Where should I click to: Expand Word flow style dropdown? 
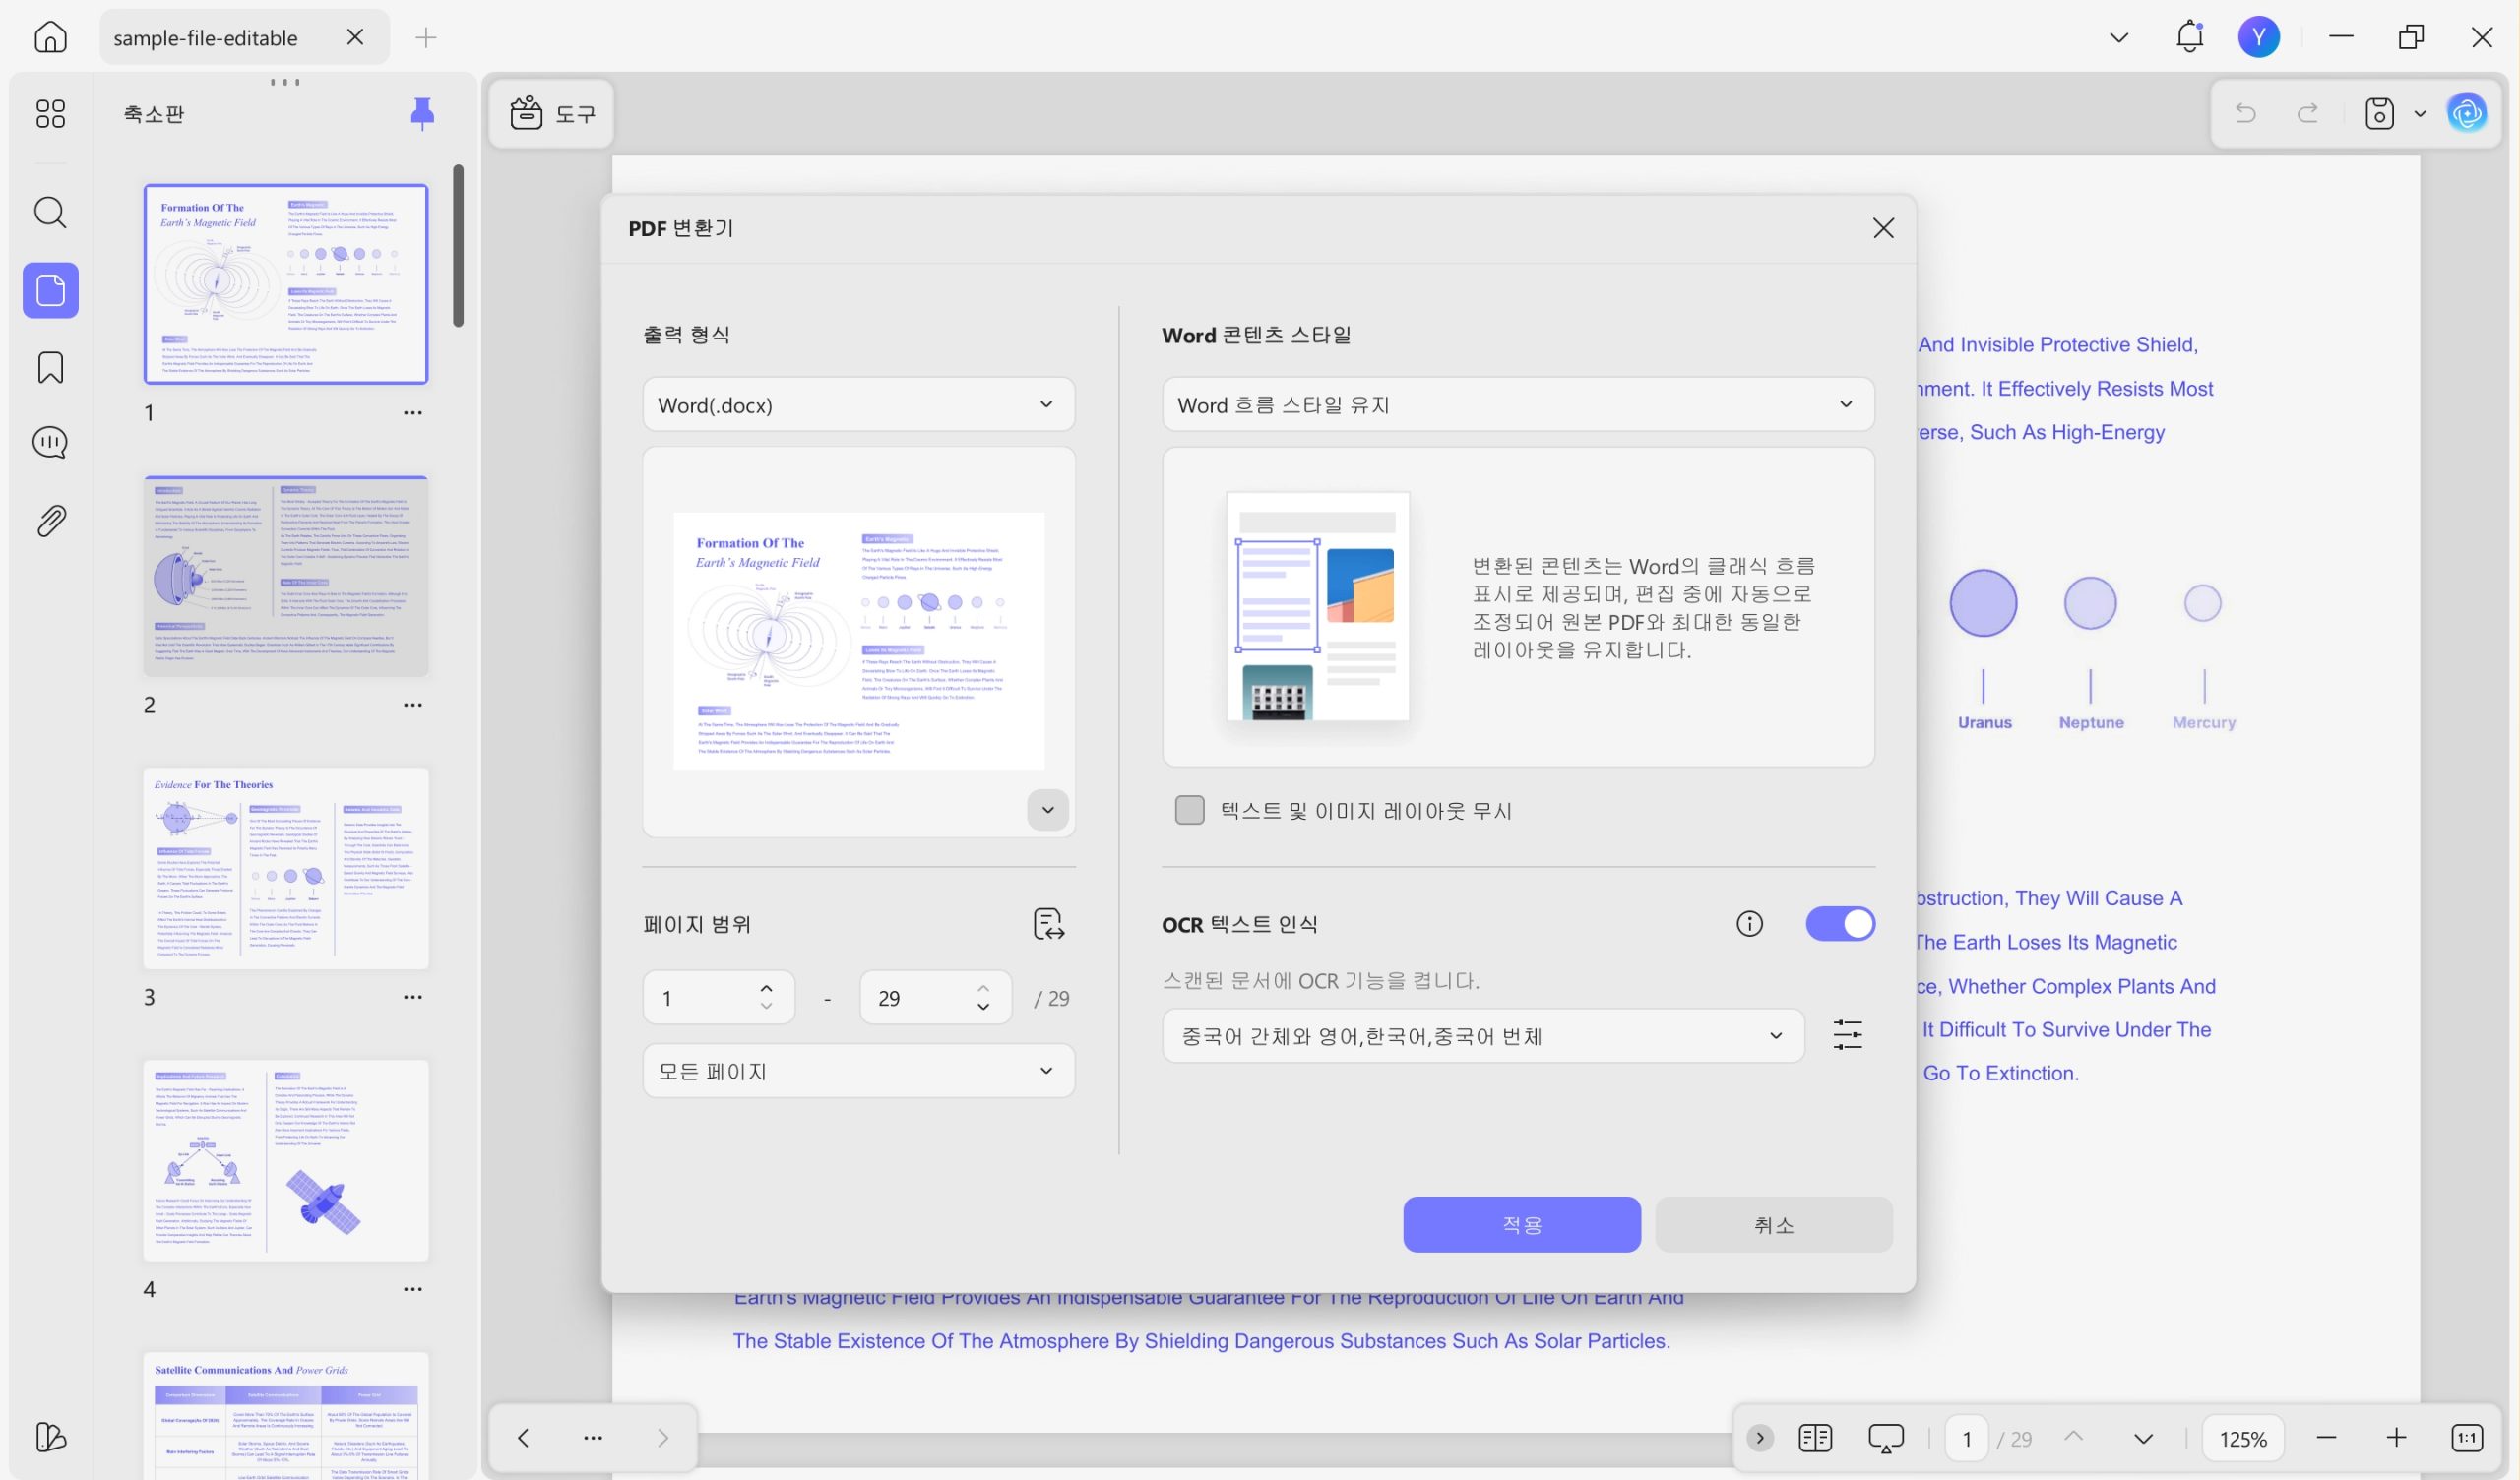click(x=1517, y=404)
